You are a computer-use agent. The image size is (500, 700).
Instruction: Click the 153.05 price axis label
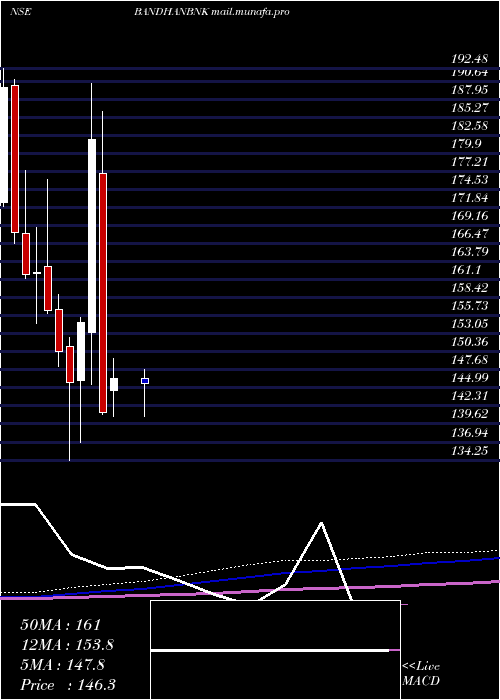coord(469,324)
